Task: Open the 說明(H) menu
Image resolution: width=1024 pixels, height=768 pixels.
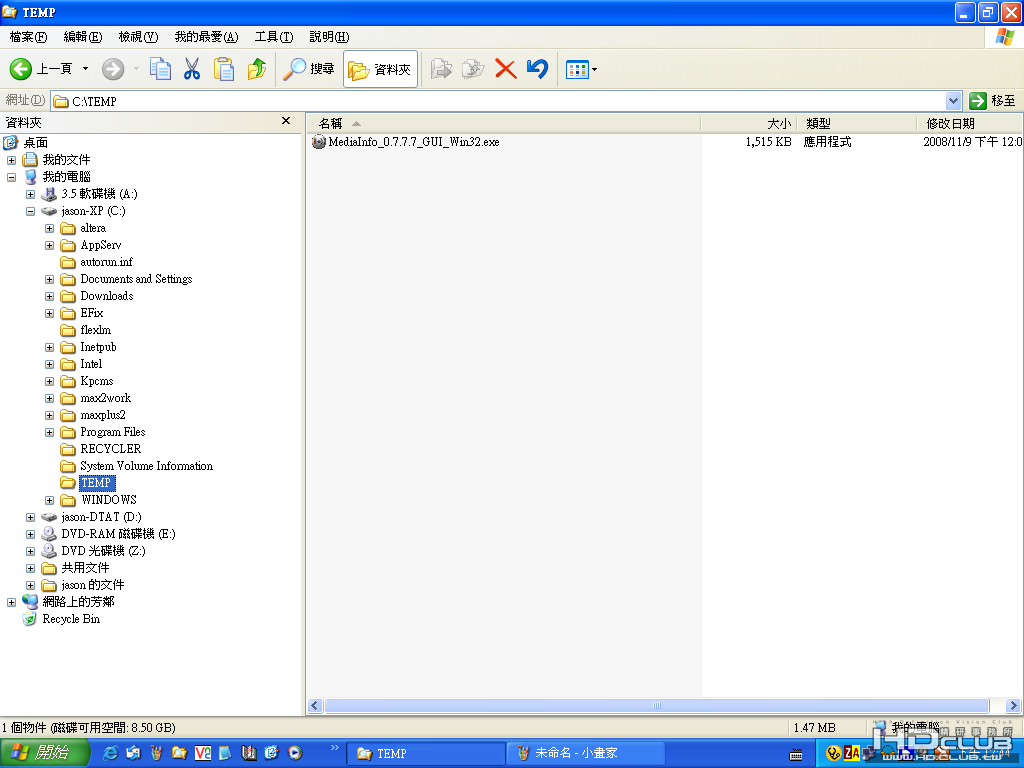Action: pyautogui.click(x=329, y=37)
